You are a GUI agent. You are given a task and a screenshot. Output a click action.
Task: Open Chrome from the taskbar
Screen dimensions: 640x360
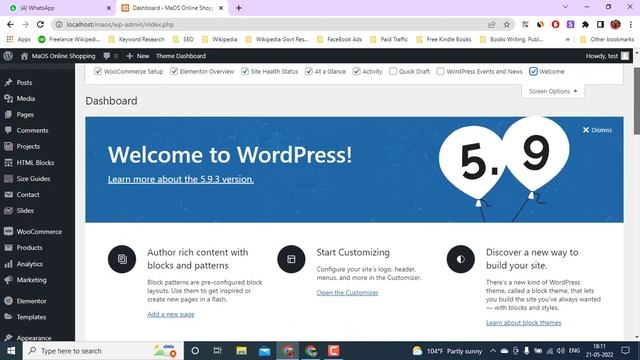click(311, 351)
